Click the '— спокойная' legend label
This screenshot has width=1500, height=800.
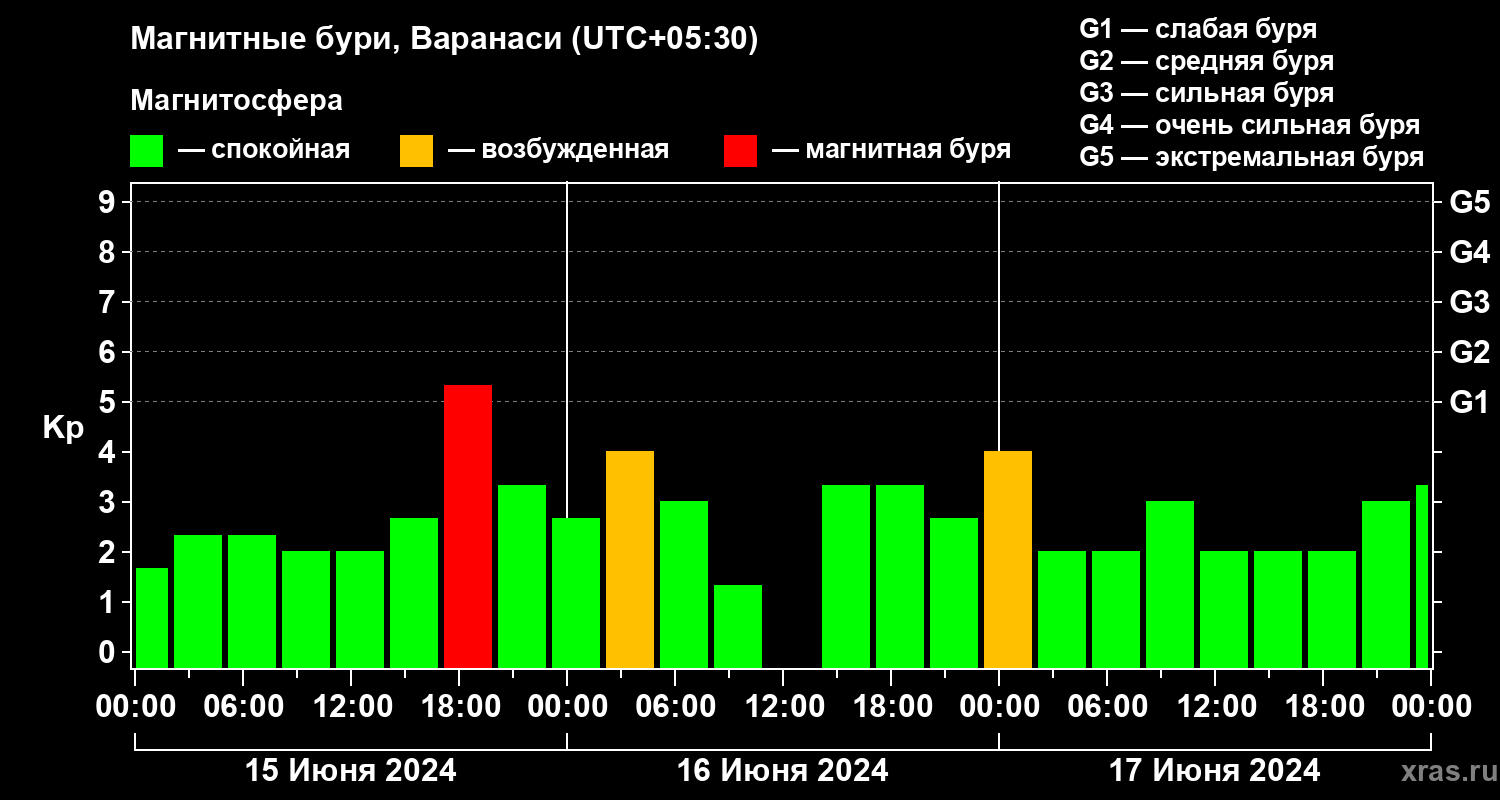coord(264,150)
